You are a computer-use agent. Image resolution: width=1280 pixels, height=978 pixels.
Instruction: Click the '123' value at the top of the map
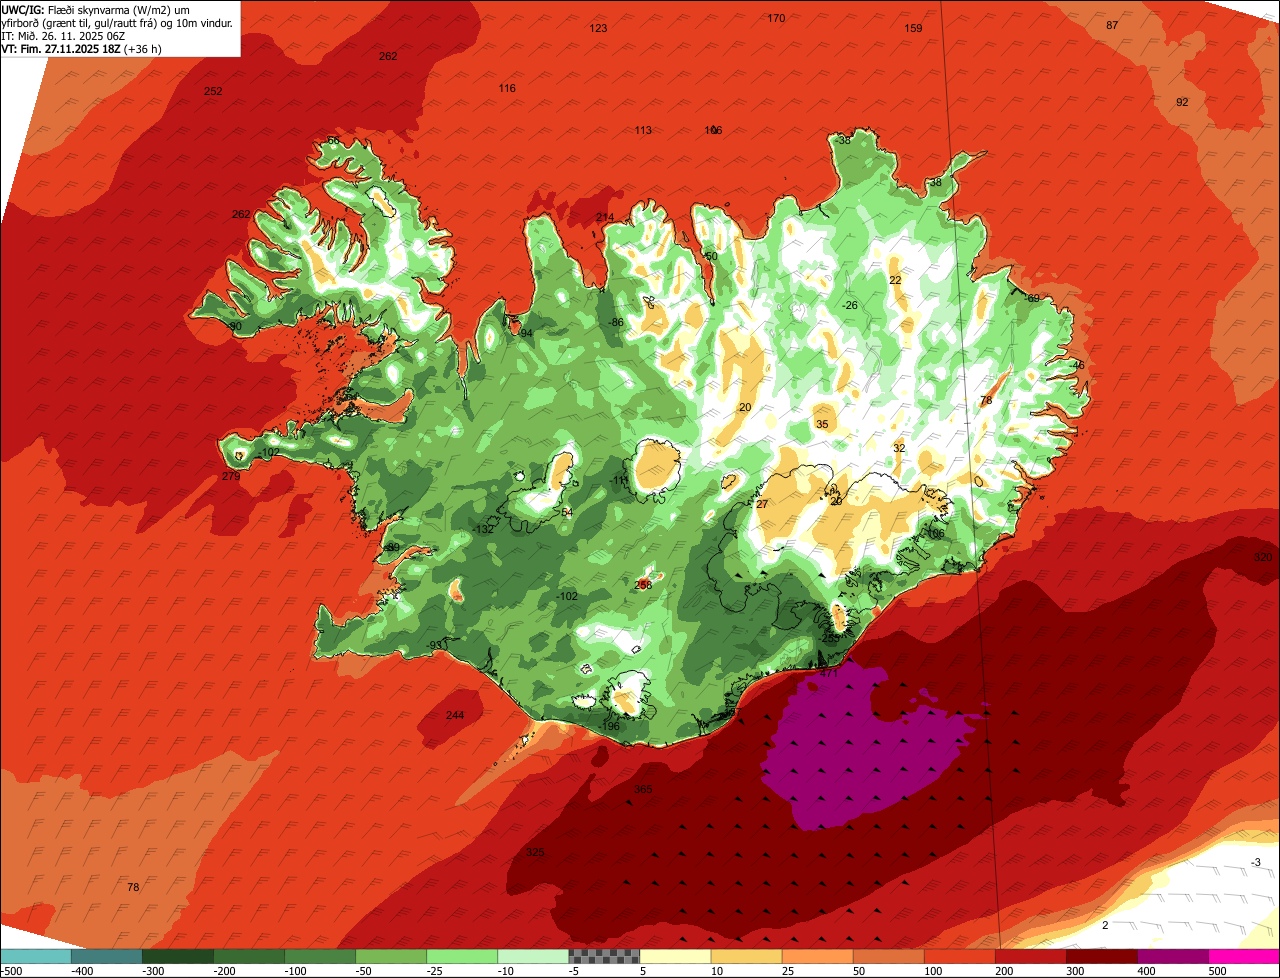(x=598, y=28)
